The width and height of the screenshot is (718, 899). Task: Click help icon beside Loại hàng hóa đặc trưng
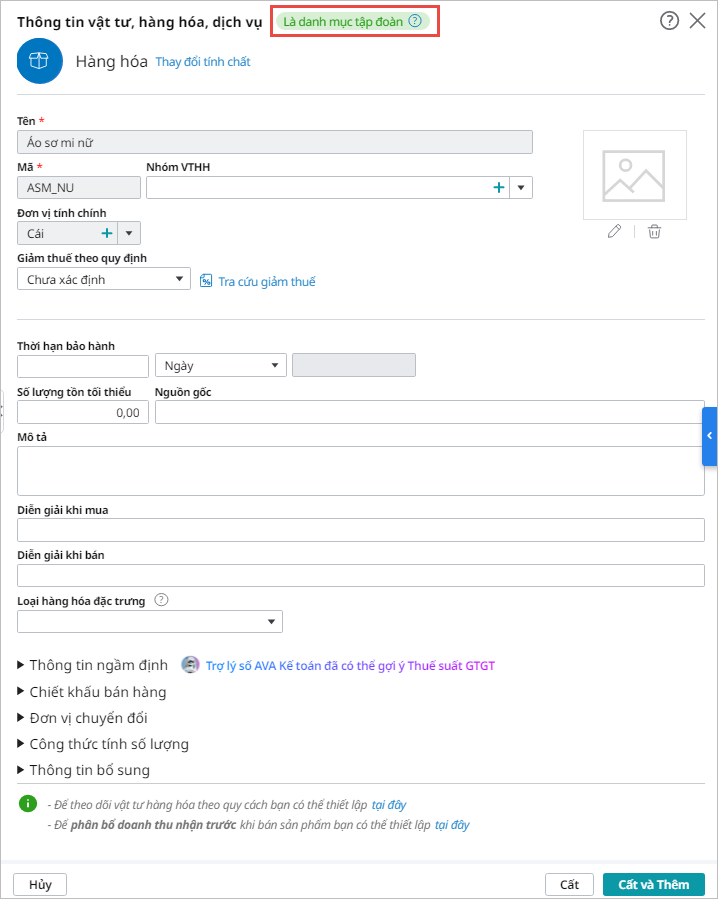(x=161, y=601)
